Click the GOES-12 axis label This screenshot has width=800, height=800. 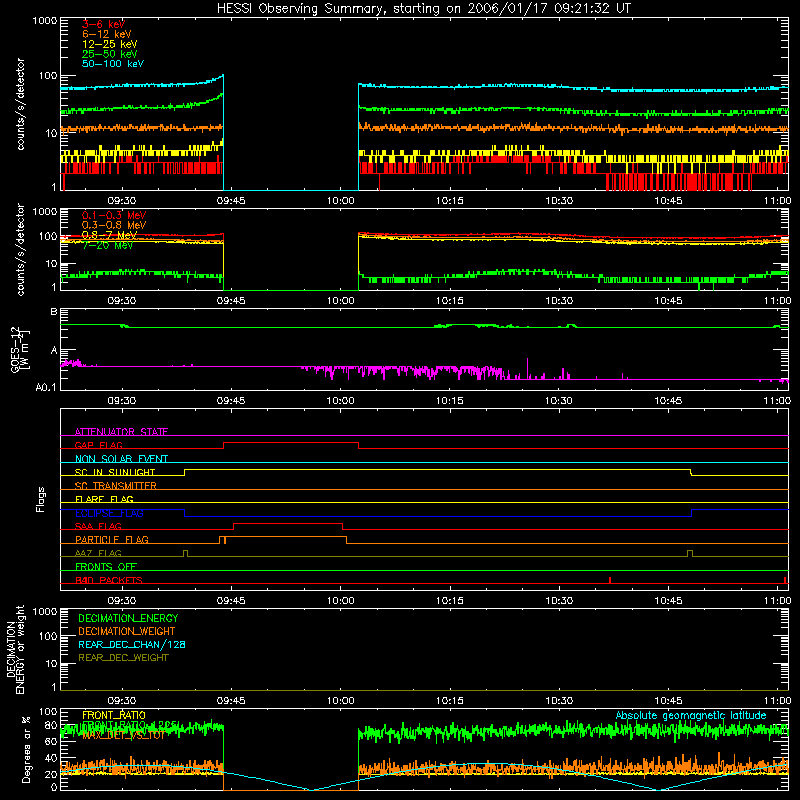click(x=20, y=349)
